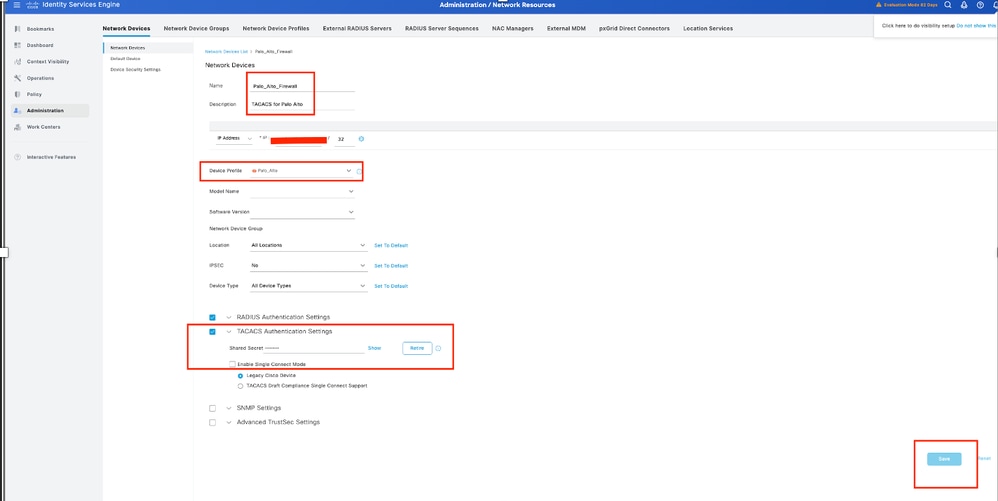Open the hamburger navigation menu

click(x=17, y=4)
